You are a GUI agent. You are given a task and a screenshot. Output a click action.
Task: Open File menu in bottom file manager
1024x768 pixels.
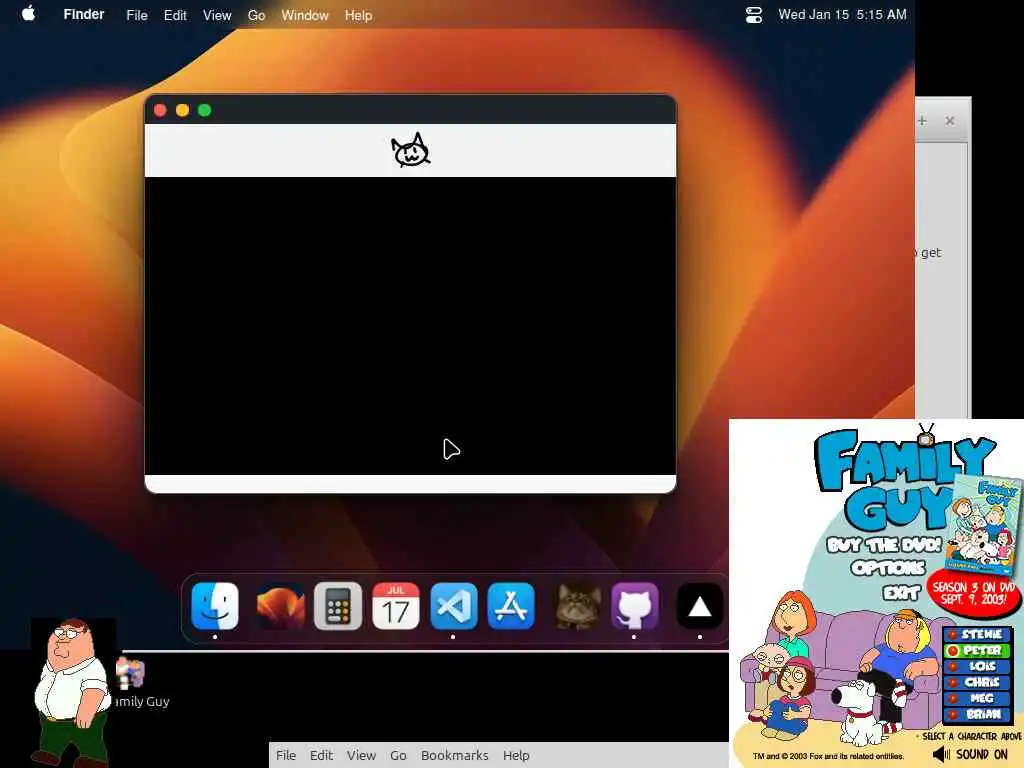click(x=285, y=755)
